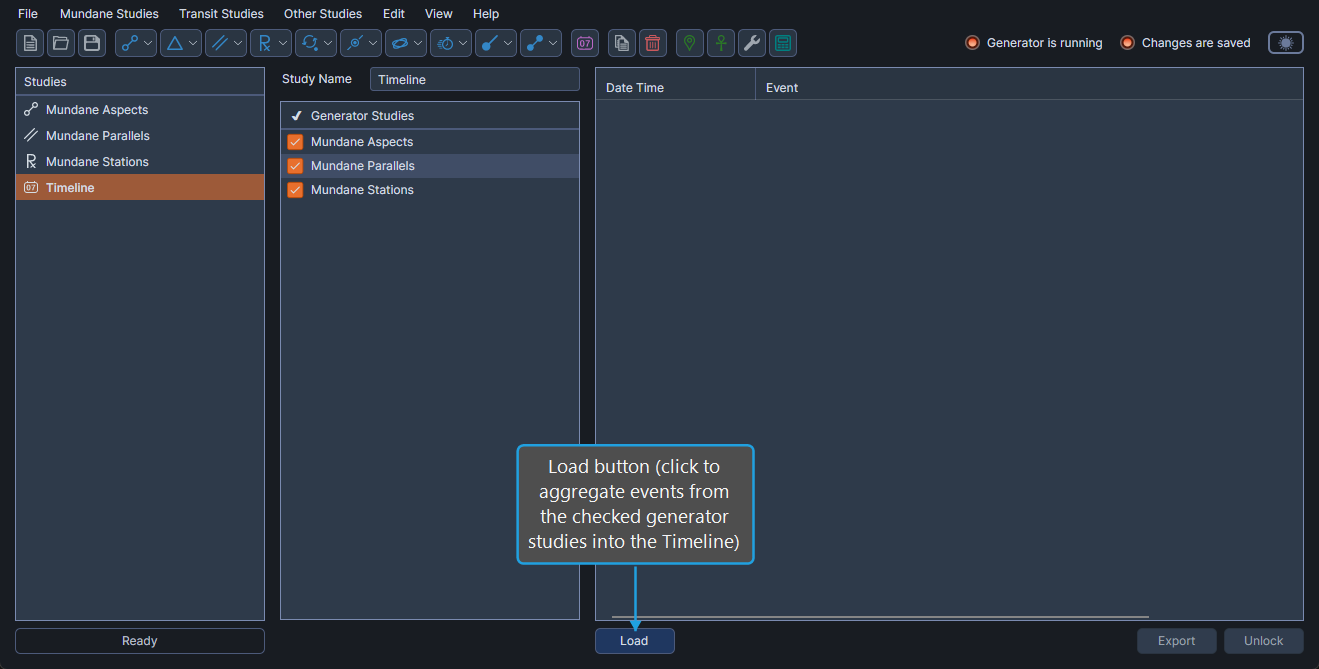The height and width of the screenshot is (669, 1319).
Task: Click the parallels double-slash toolbar icon
Action: [x=220, y=43]
